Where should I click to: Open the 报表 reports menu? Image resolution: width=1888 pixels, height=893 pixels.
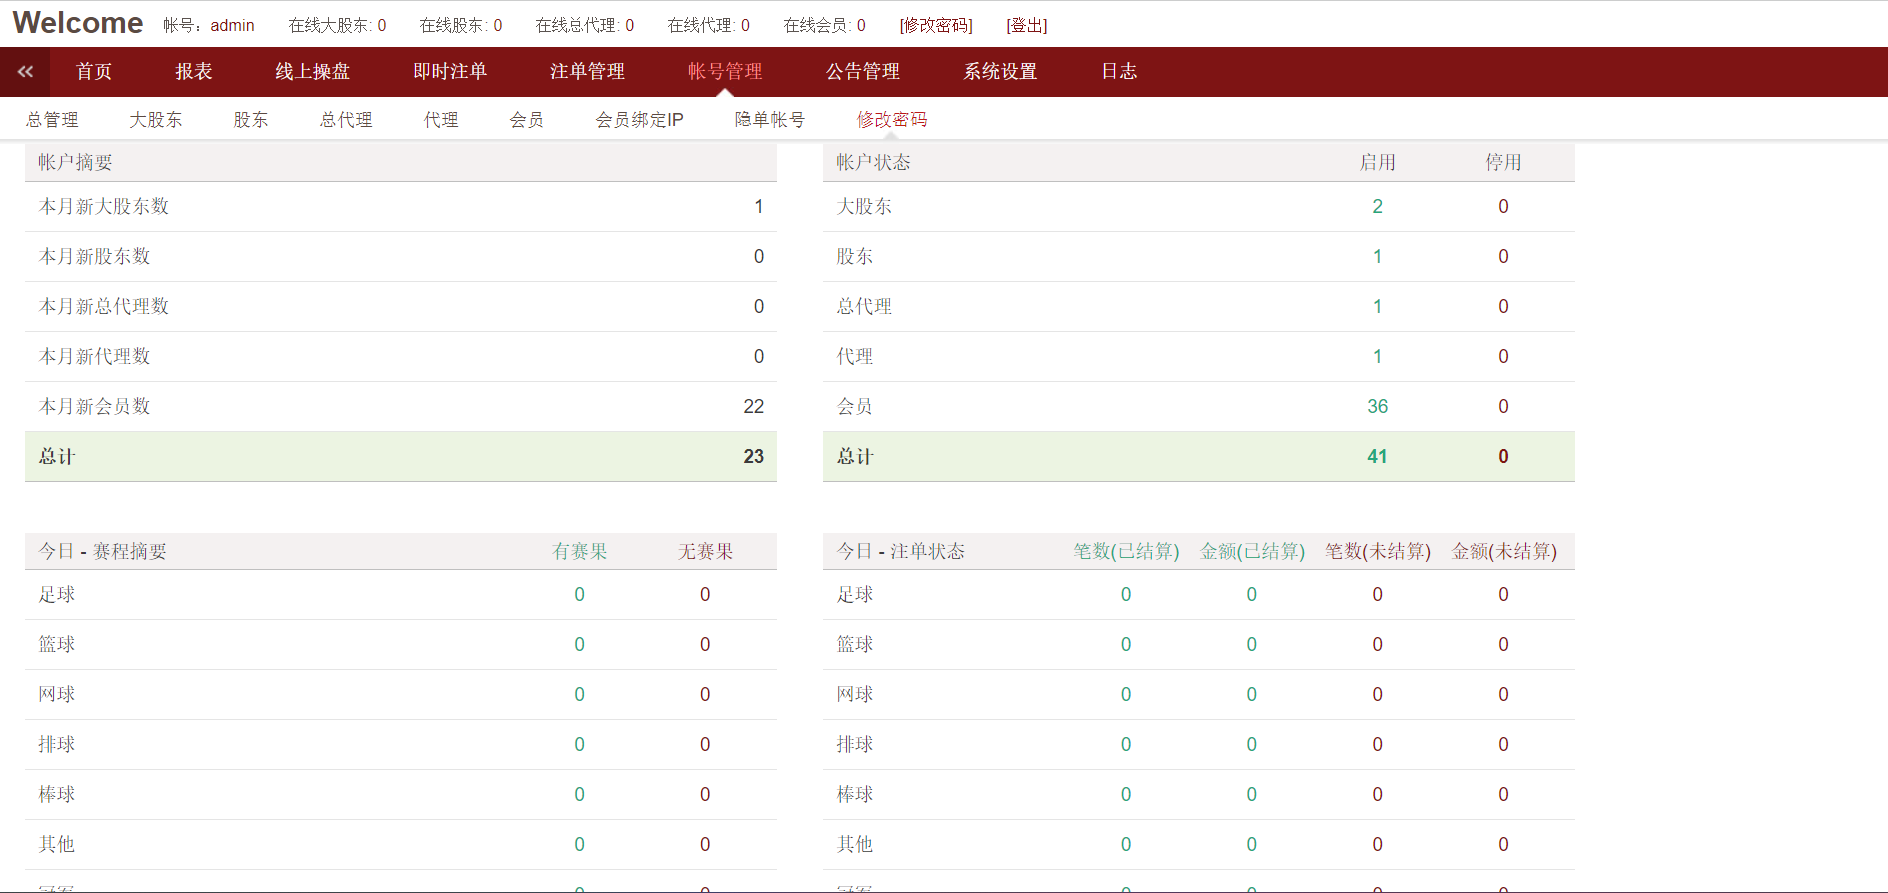194,72
